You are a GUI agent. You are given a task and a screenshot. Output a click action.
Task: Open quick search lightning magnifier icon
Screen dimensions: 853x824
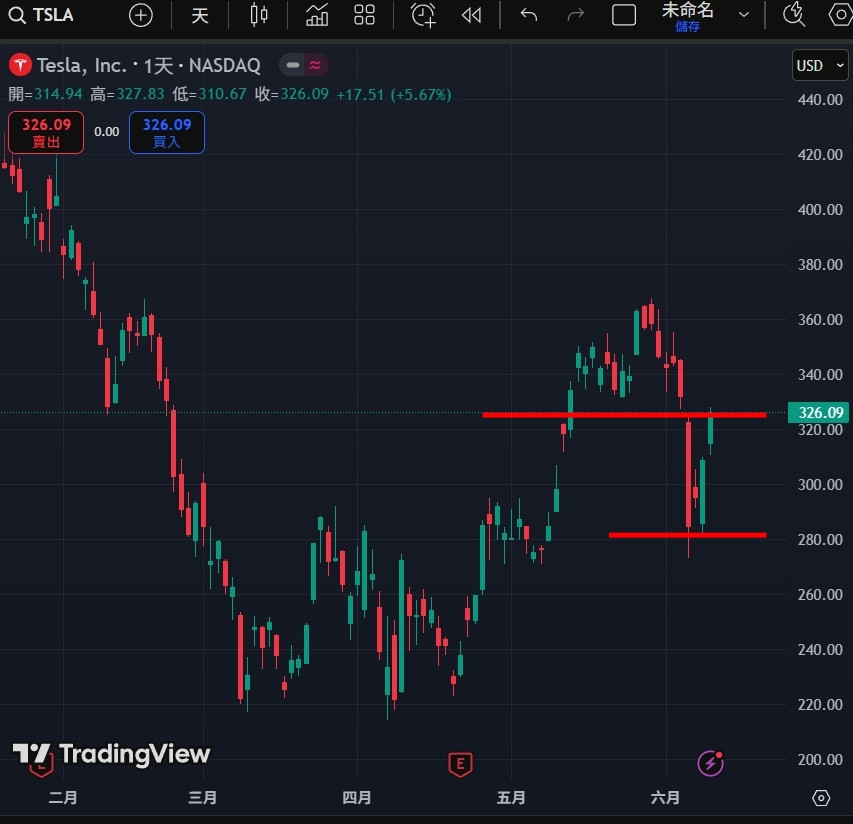click(x=794, y=14)
